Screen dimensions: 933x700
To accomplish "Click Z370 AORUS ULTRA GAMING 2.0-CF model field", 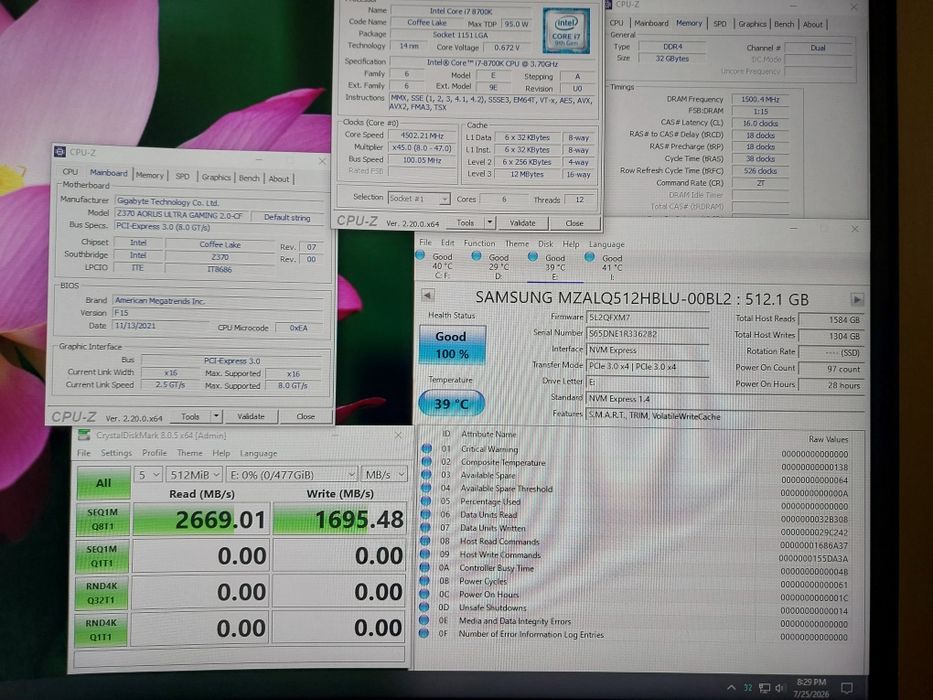I will coord(180,214).
